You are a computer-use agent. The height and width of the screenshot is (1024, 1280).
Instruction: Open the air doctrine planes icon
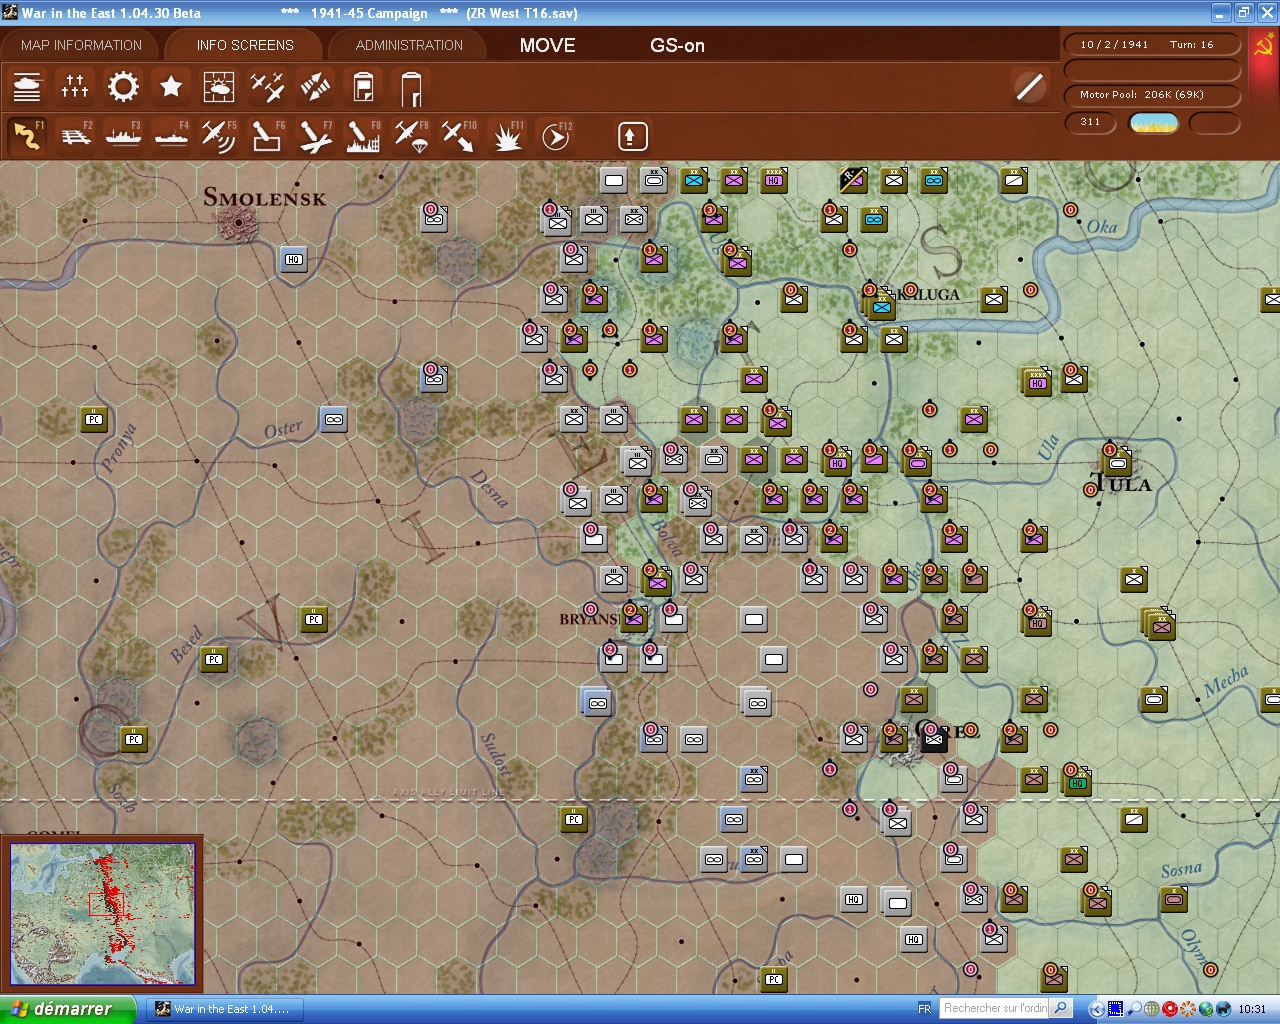point(267,87)
